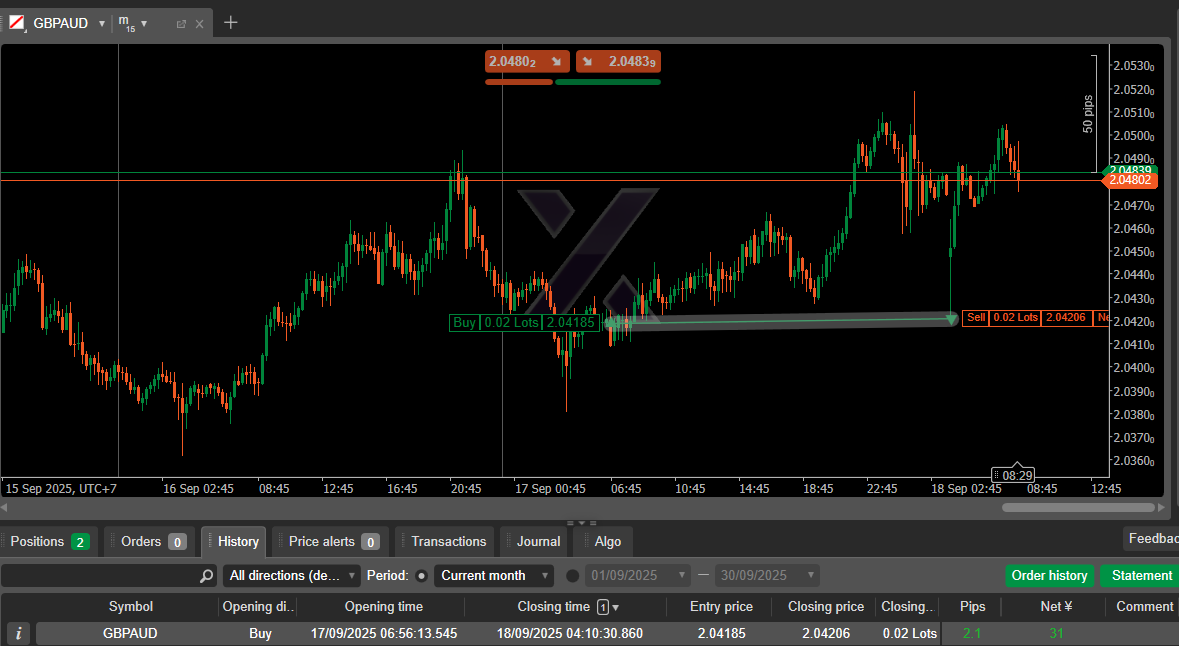This screenshot has height=646, width=1179.
Task: Click the GBPAUD chart type icon
Action: [x=17, y=23]
